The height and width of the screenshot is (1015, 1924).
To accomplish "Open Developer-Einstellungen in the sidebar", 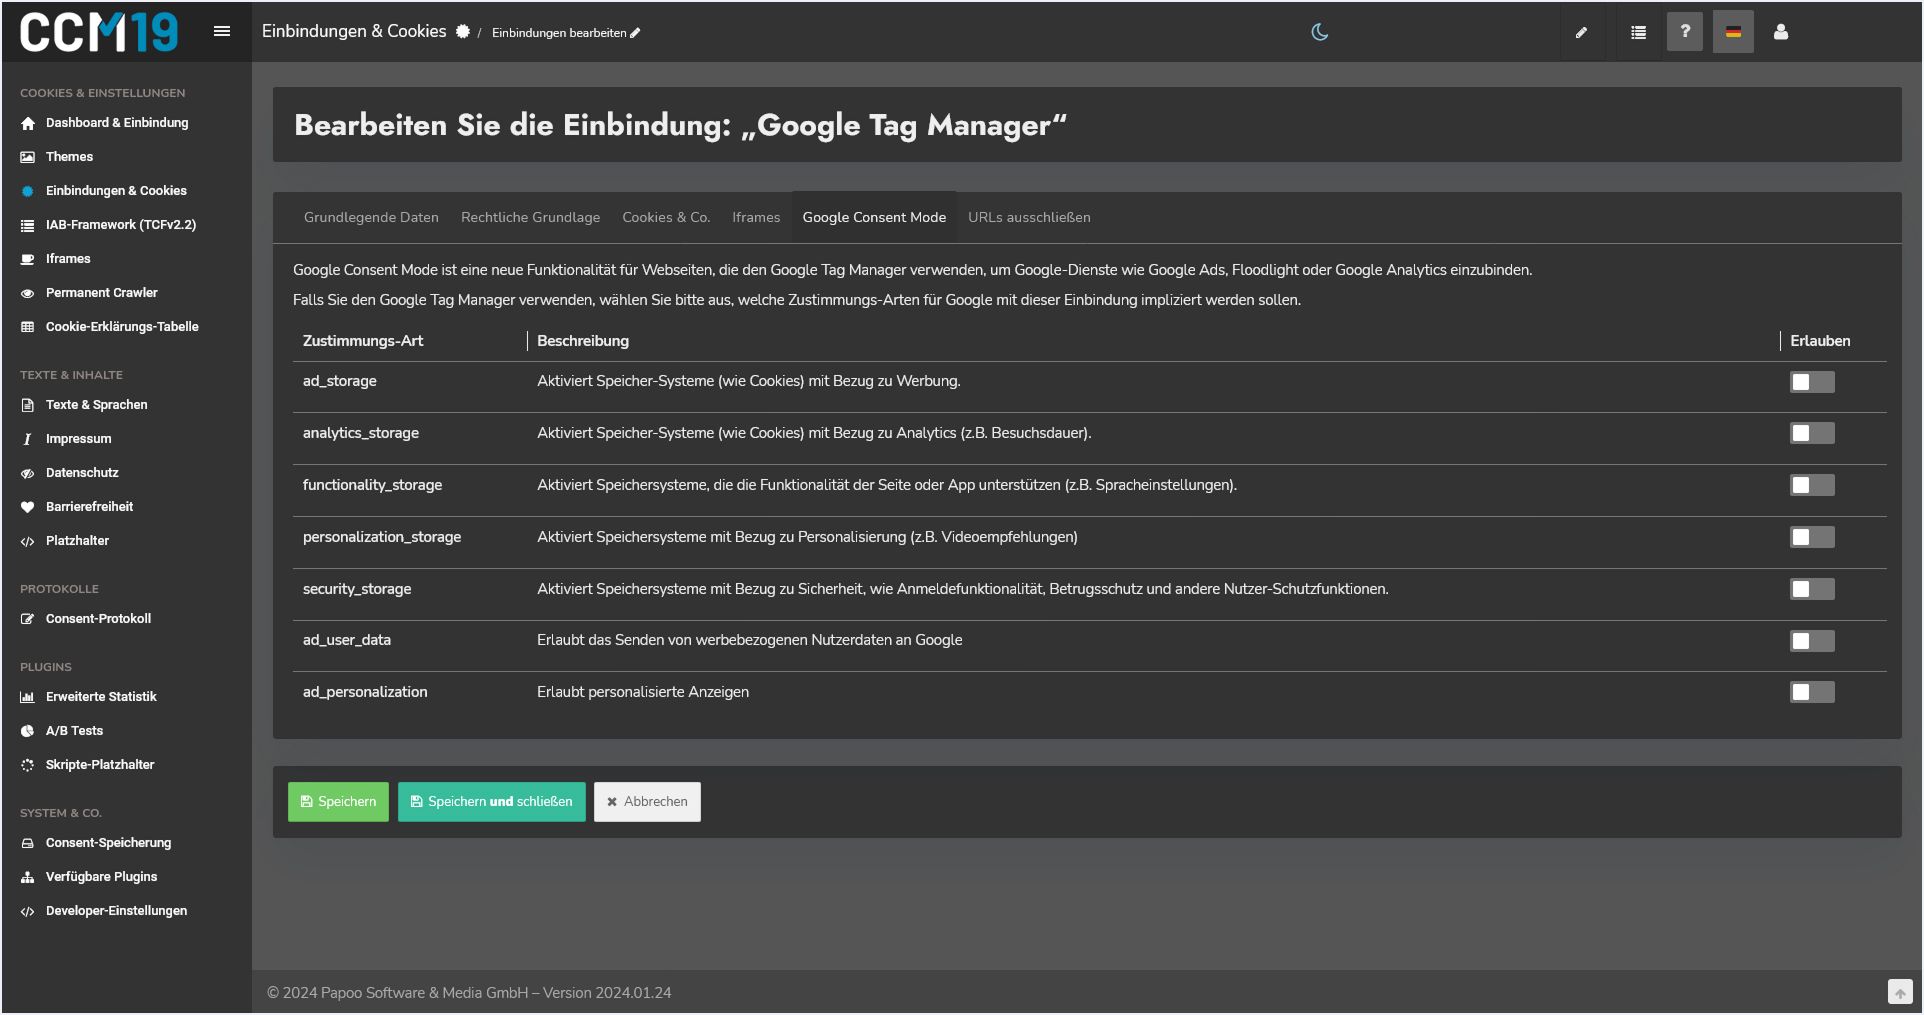I will click(116, 910).
